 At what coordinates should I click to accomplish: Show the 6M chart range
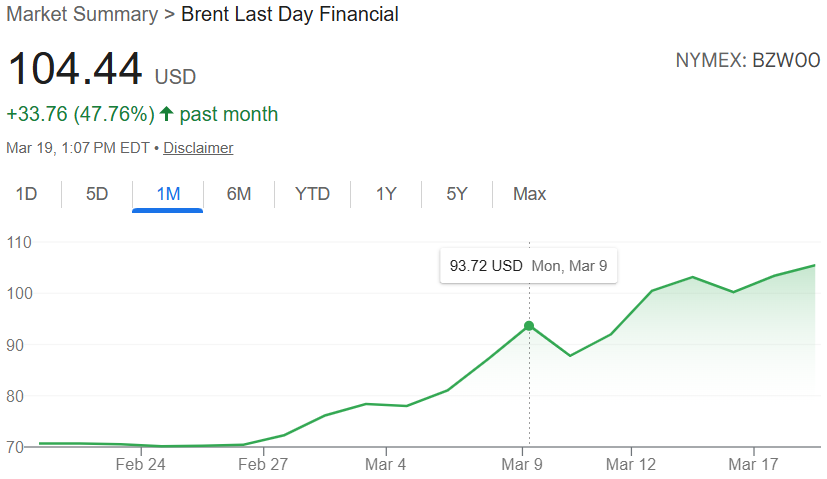coord(239,194)
